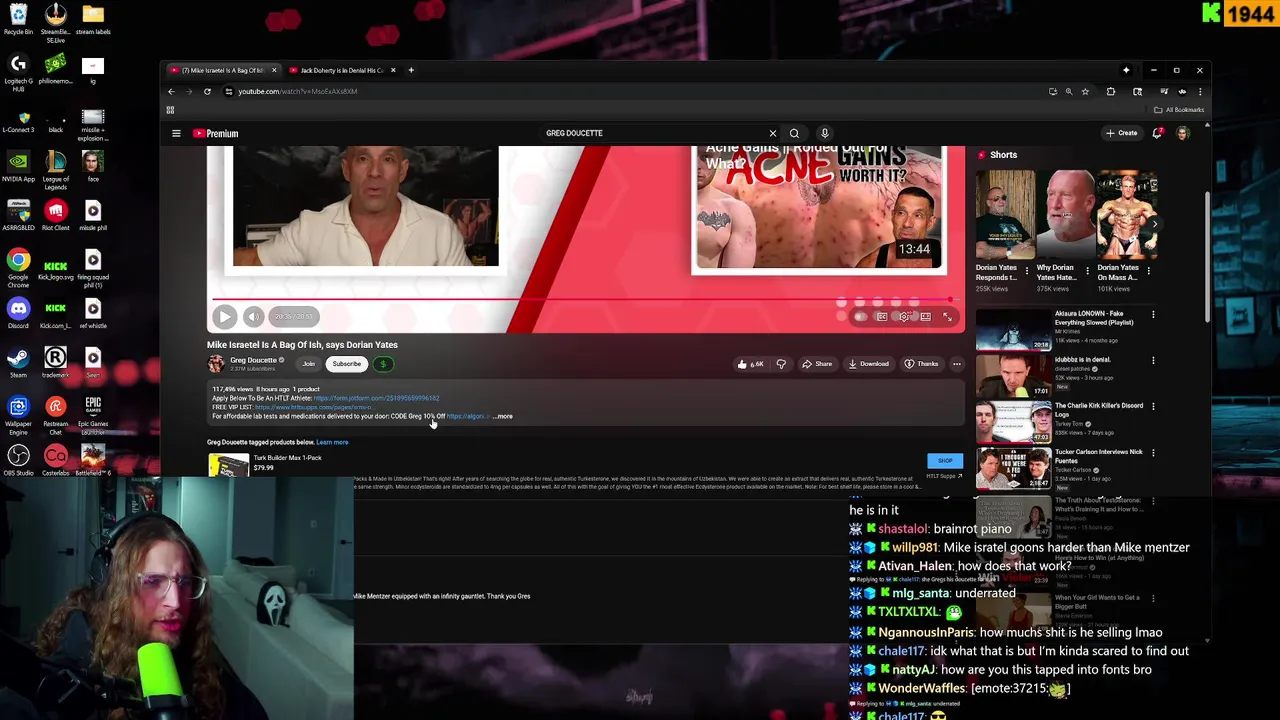Toggle autoplay switch in player

click(859, 317)
